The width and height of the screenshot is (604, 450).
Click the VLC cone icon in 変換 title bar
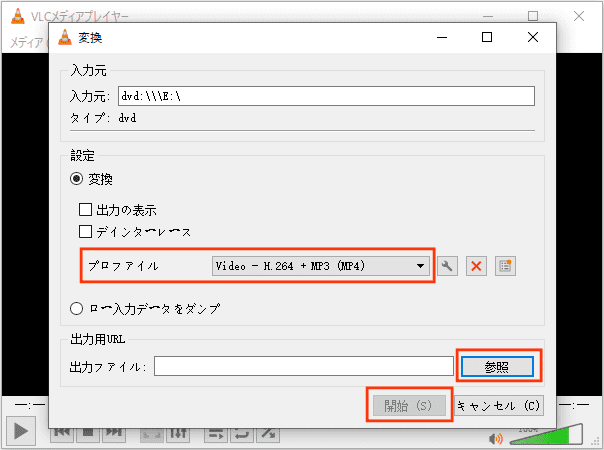click(65, 37)
